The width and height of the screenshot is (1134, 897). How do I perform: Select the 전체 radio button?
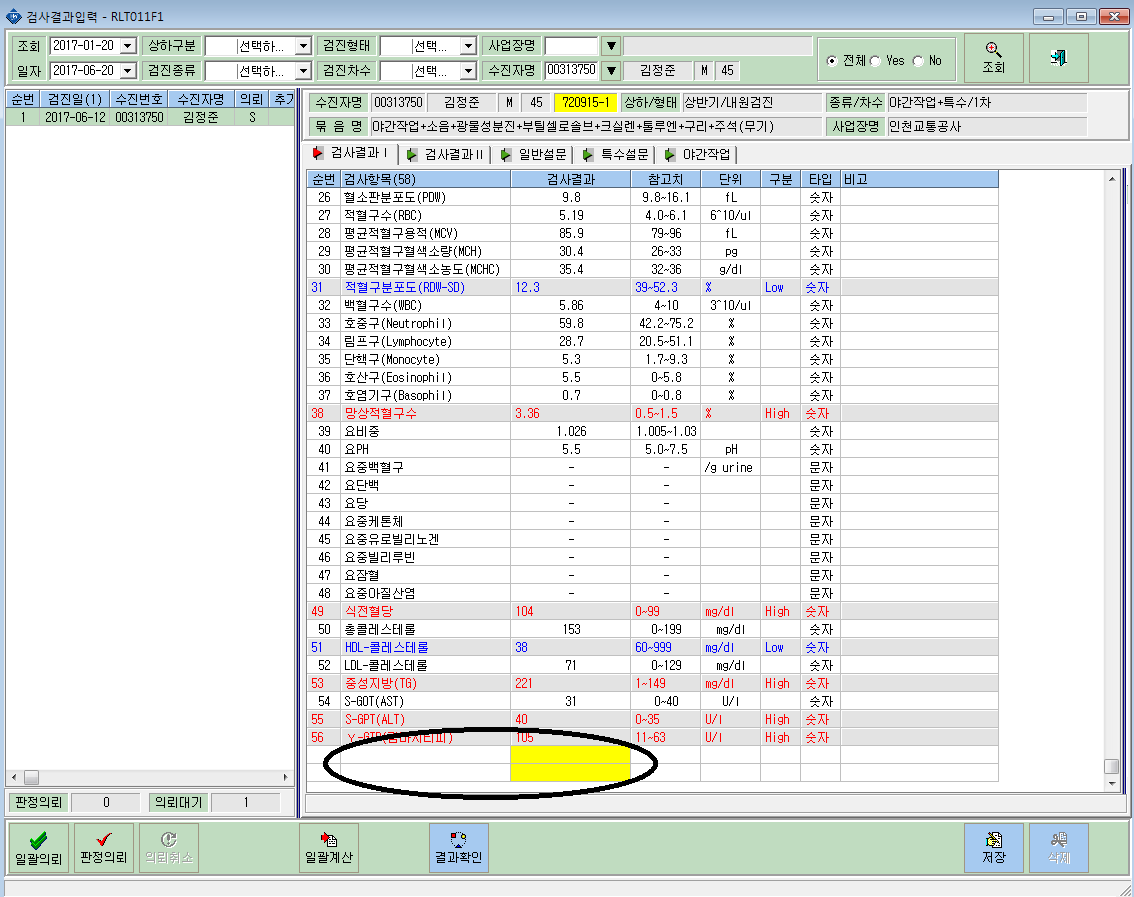pyautogui.click(x=832, y=61)
